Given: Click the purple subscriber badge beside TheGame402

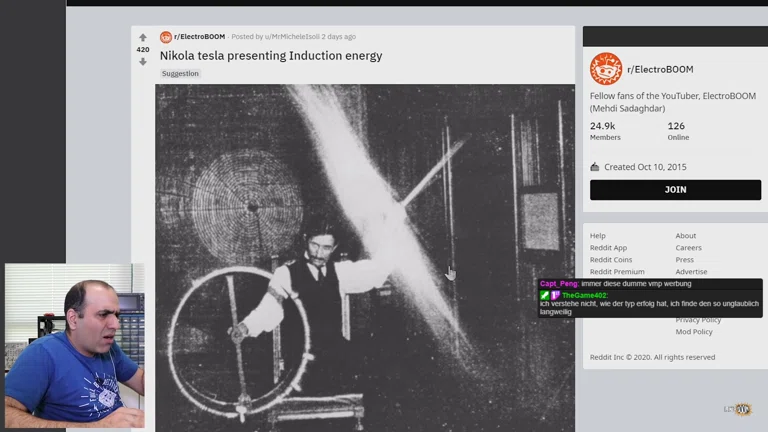Looking at the screenshot, I should 555,296.
